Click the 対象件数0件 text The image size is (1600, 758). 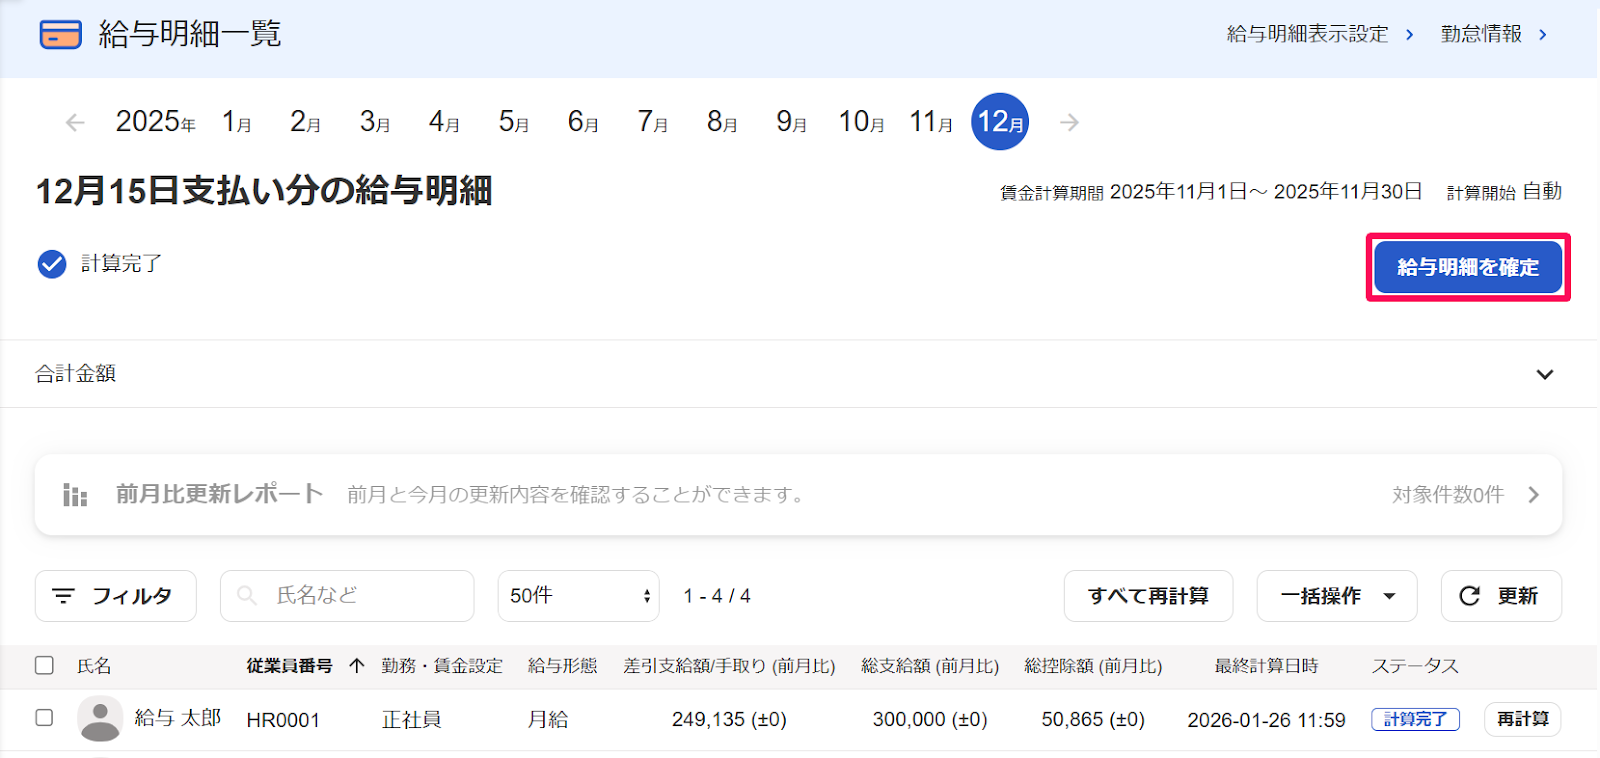pyautogui.click(x=1448, y=495)
